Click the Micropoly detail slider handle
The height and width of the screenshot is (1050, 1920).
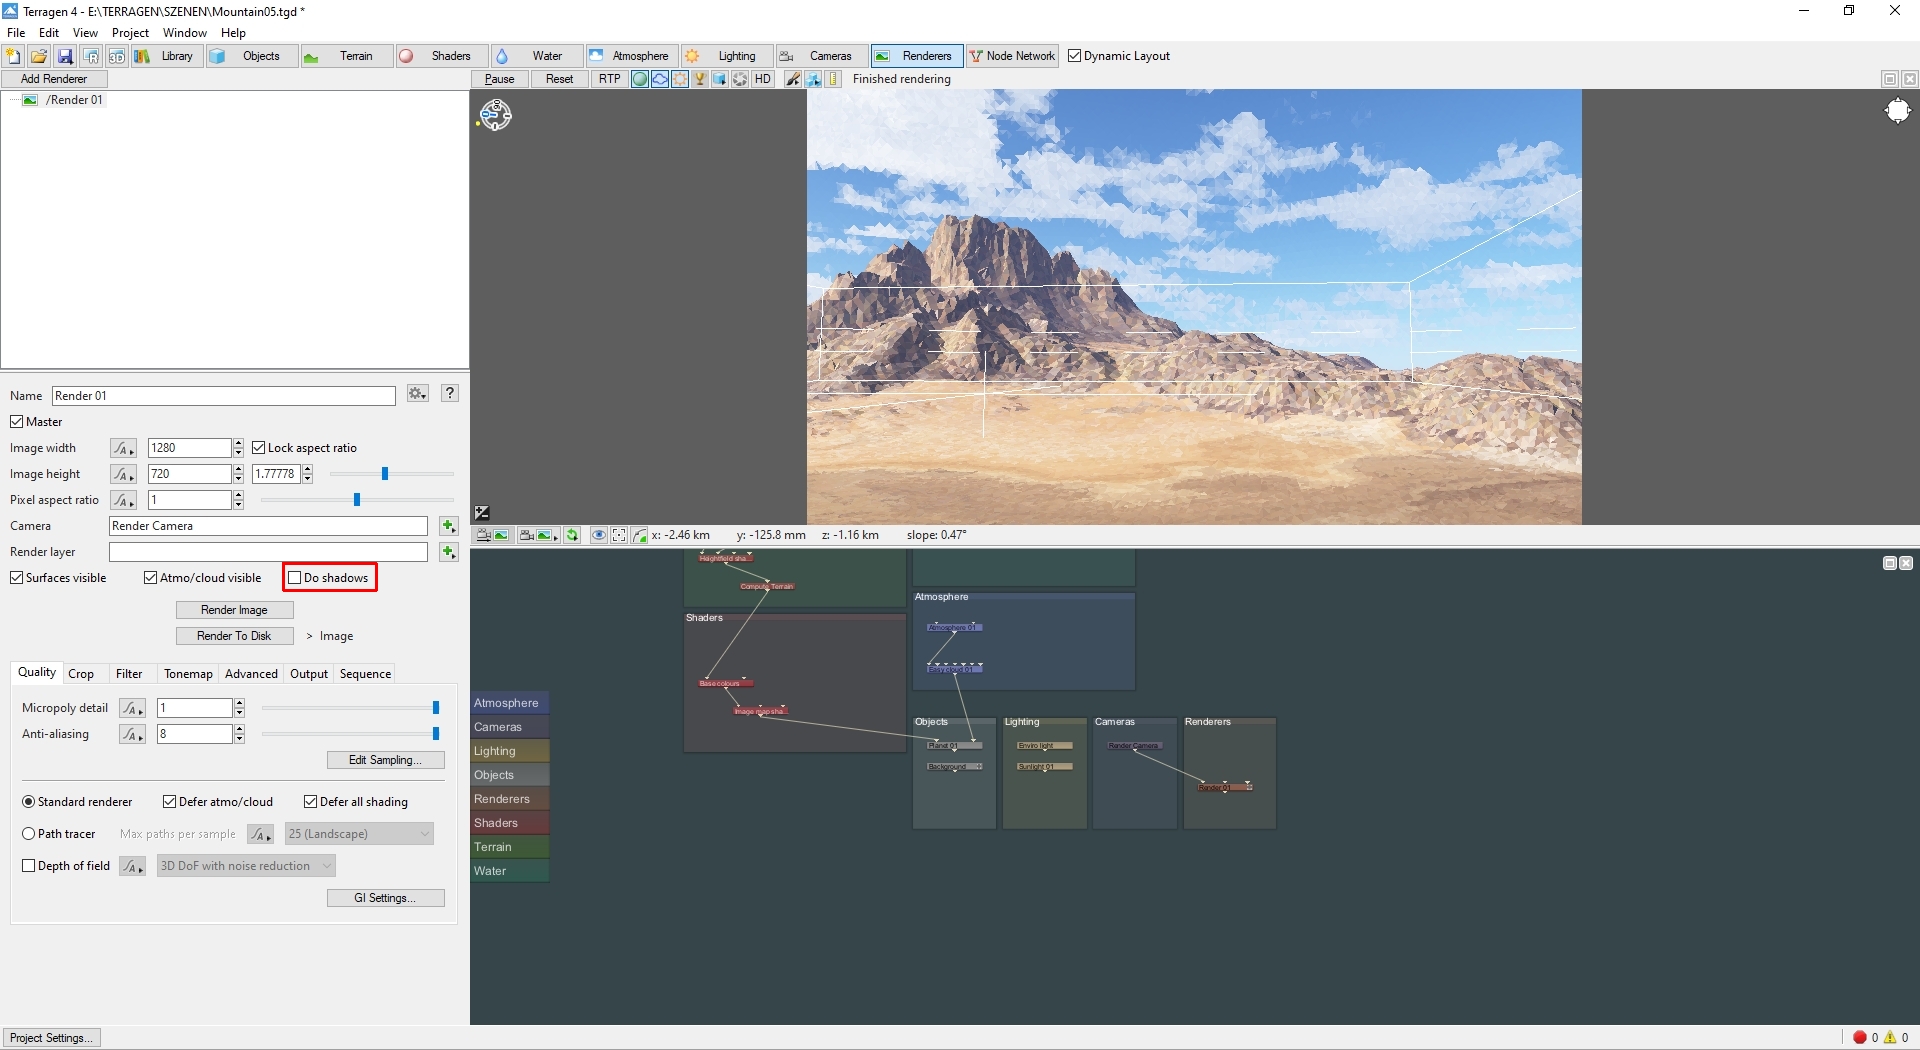[436, 708]
